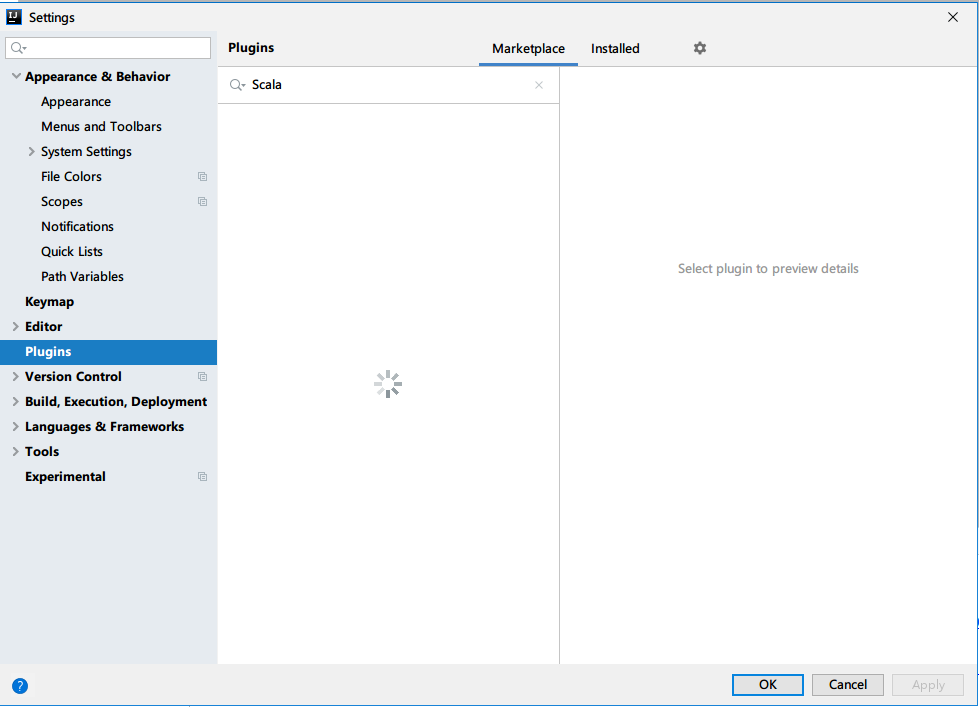Expand the Editor settings section
The width and height of the screenshot is (979, 707).
[16, 326]
